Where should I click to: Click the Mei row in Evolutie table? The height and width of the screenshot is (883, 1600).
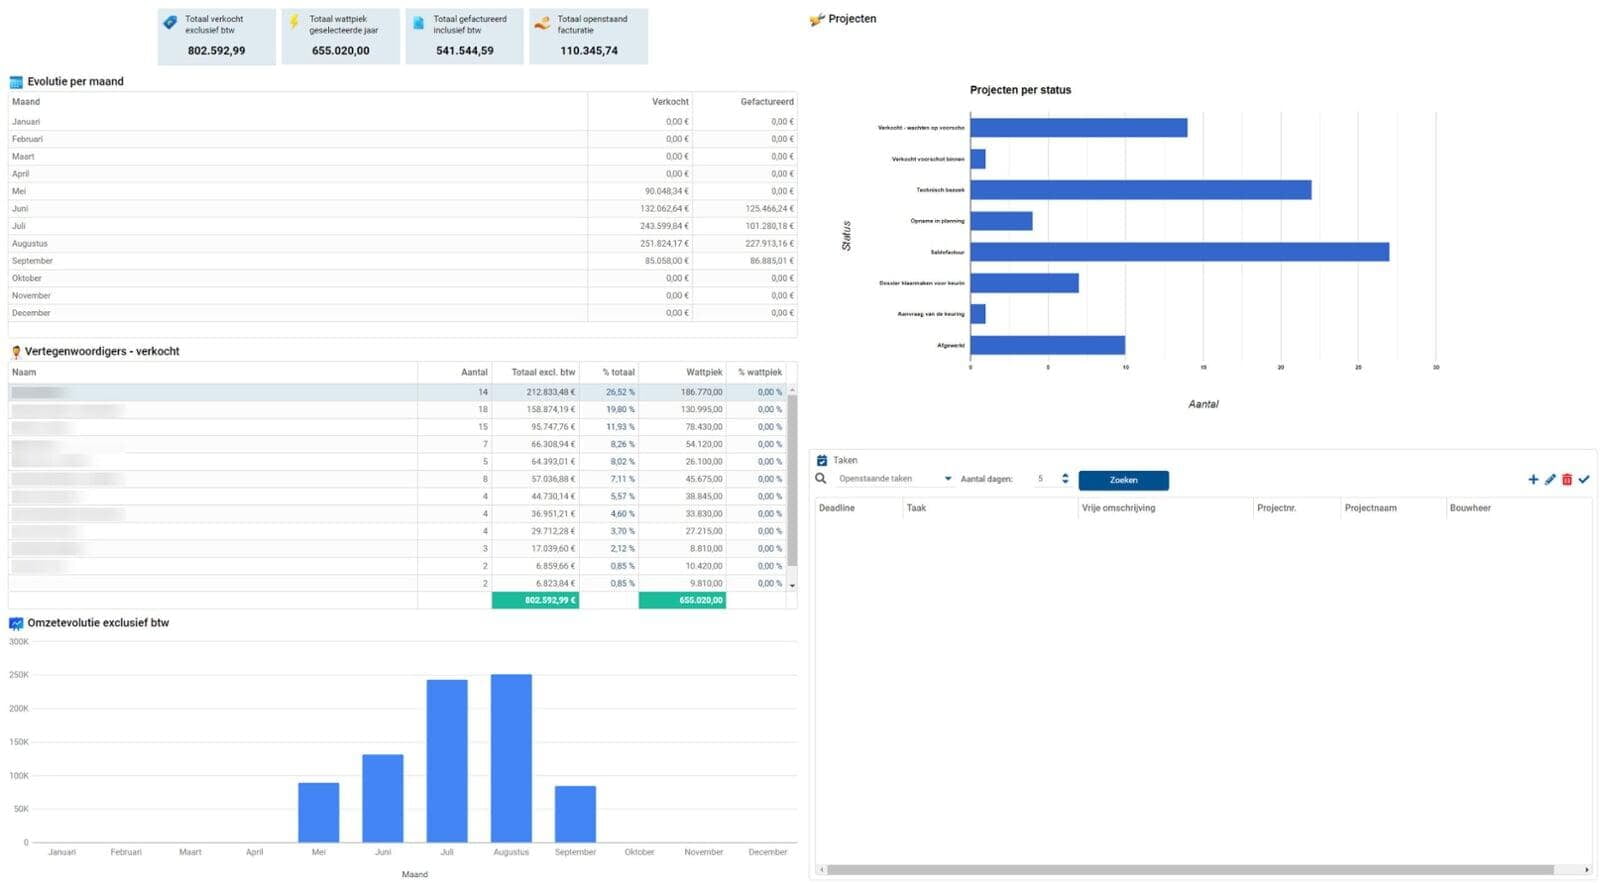click(x=402, y=191)
